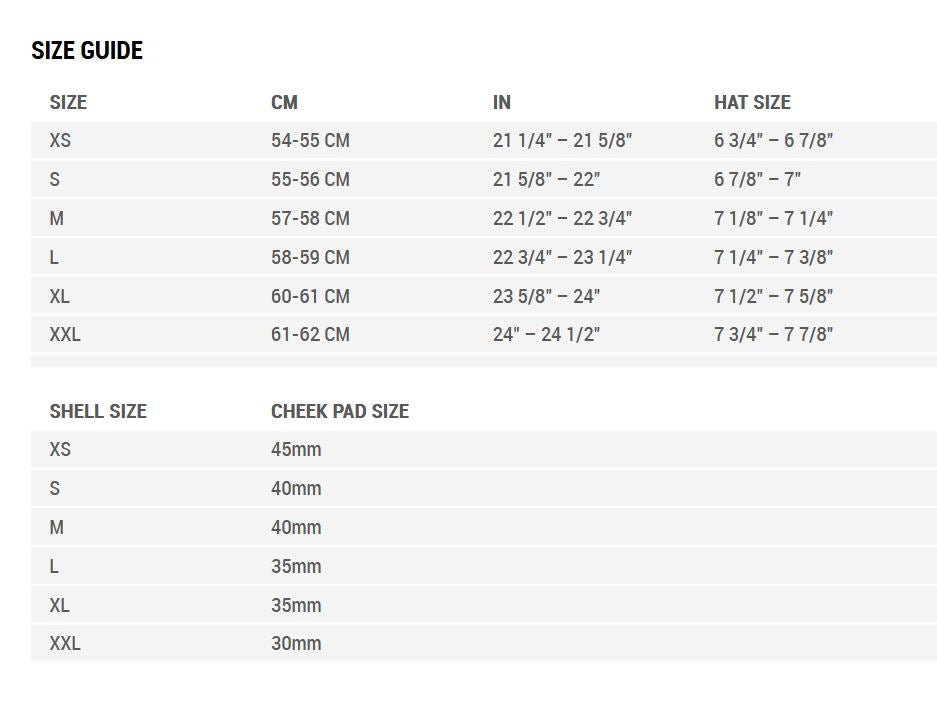Select the 55-56 CM cell

(310, 180)
